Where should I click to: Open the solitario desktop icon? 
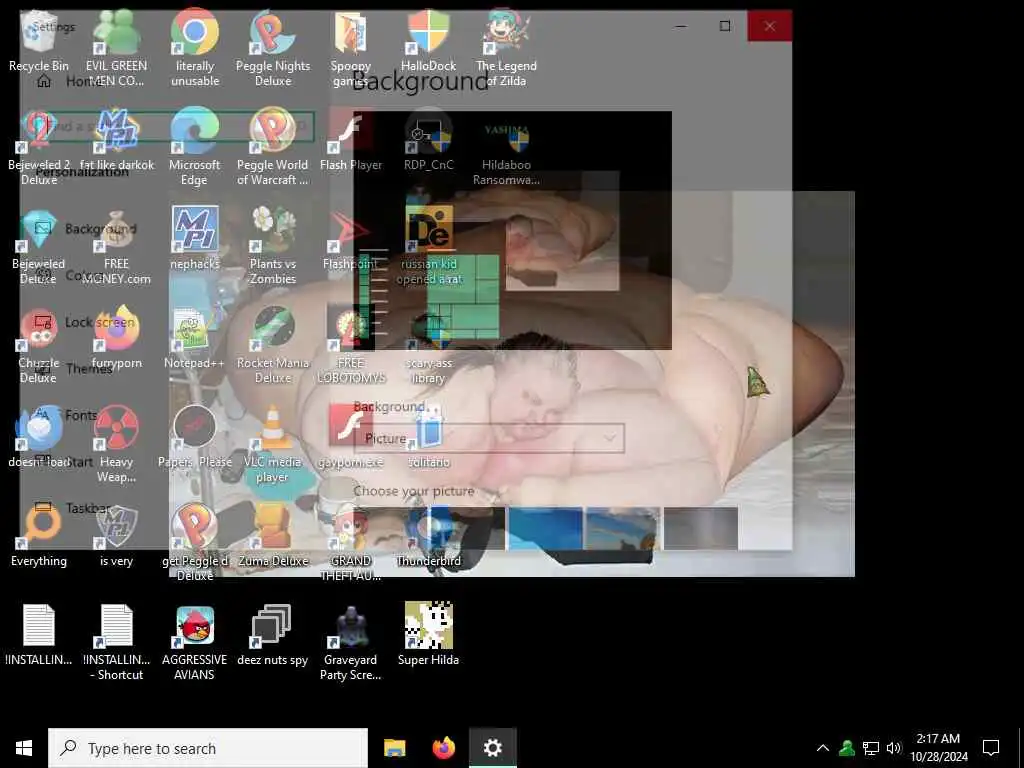pos(428,436)
